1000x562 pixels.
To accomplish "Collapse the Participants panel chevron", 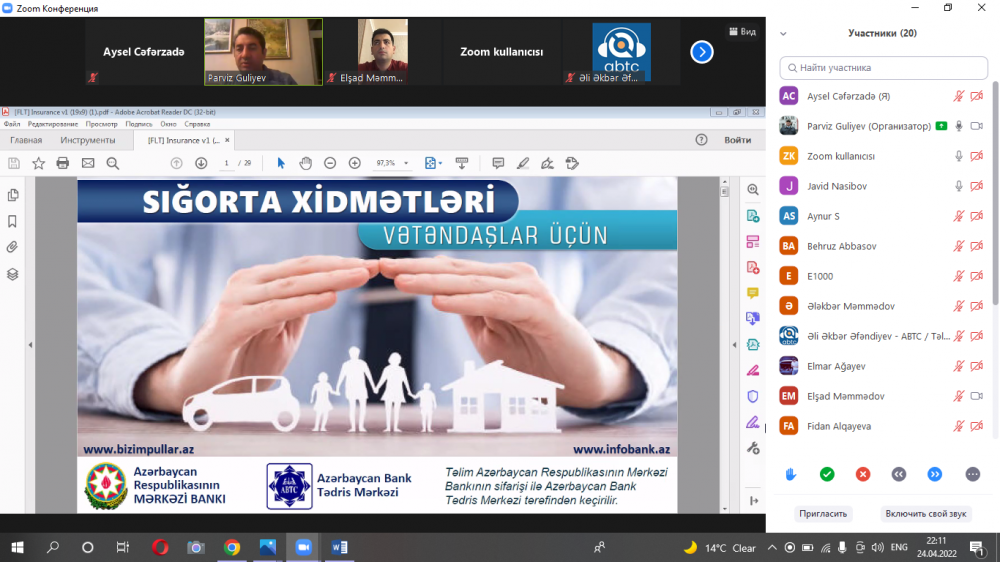I will pyautogui.click(x=783, y=34).
